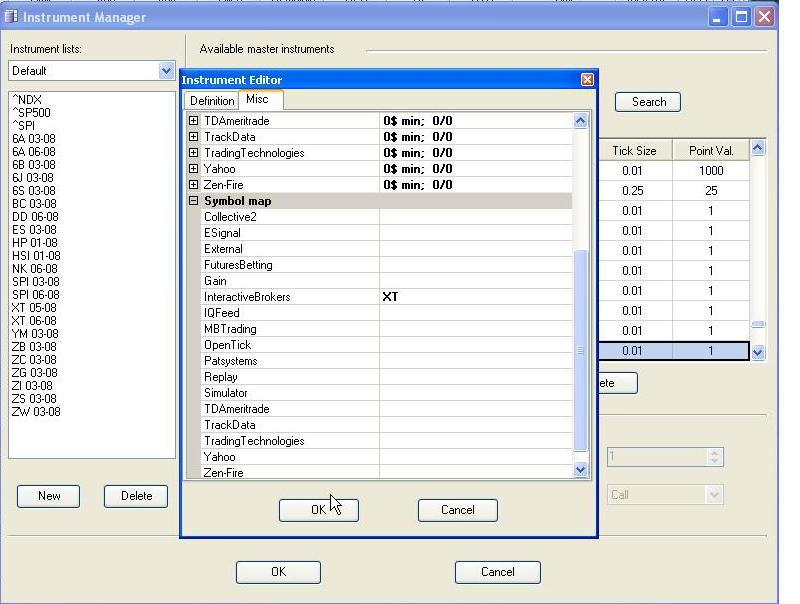Close the Instrument Manager window
The width and height of the screenshot is (800, 604).
click(764, 17)
